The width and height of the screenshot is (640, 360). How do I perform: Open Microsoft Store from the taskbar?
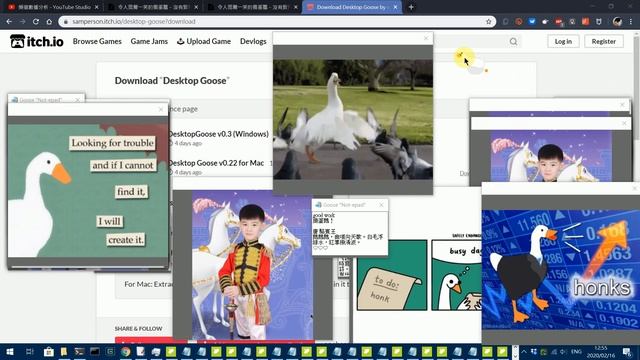tap(49, 352)
